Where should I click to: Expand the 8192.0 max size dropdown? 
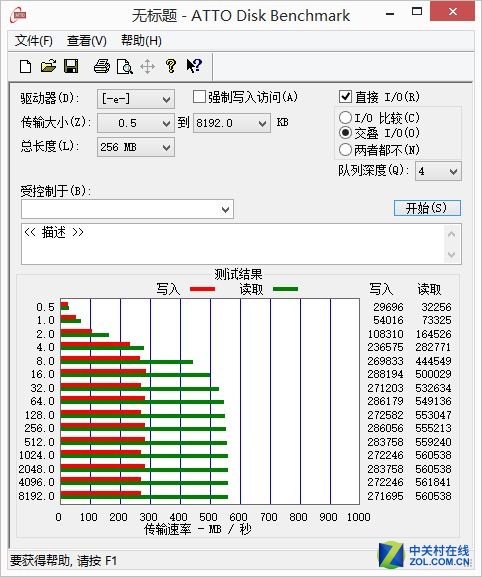232,123
